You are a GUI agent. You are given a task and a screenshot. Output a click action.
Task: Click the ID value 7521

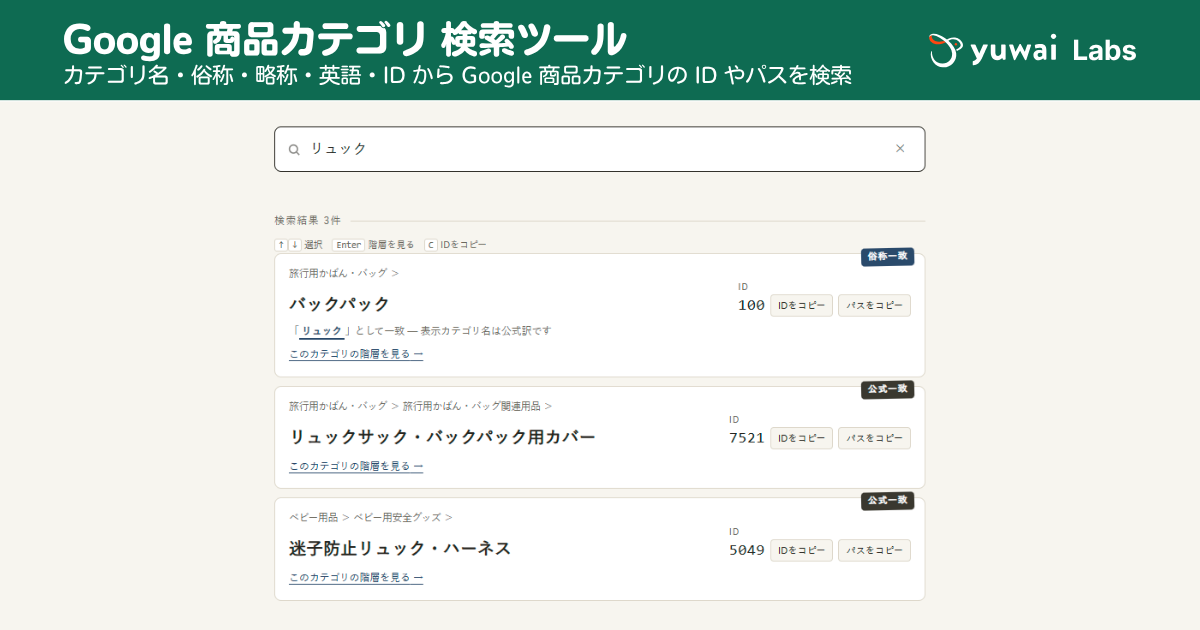[x=747, y=438]
